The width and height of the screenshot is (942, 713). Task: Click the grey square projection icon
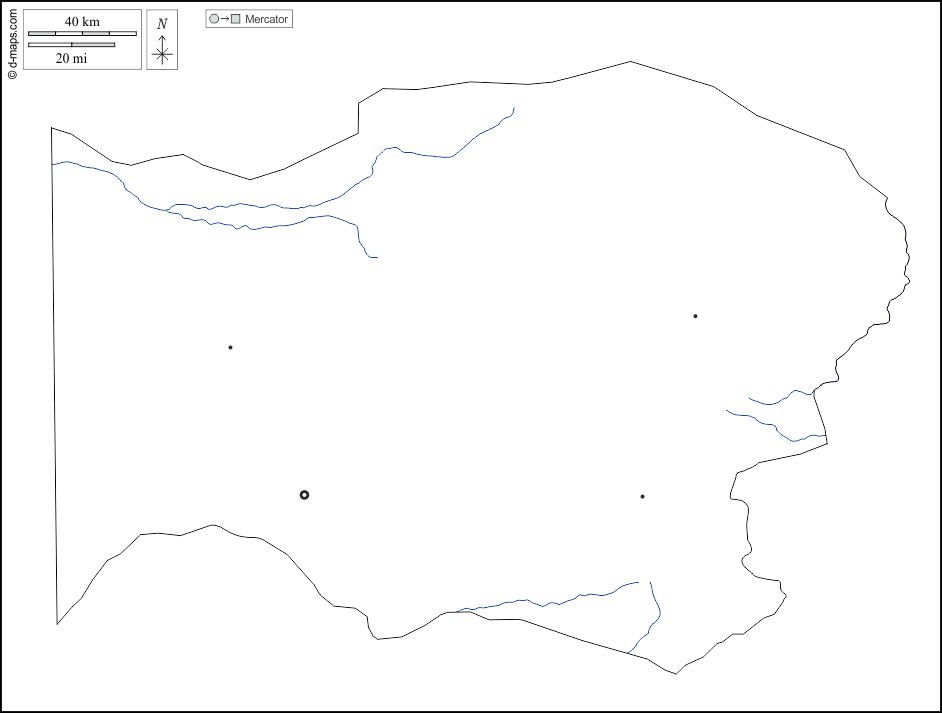[x=236, y=19]
